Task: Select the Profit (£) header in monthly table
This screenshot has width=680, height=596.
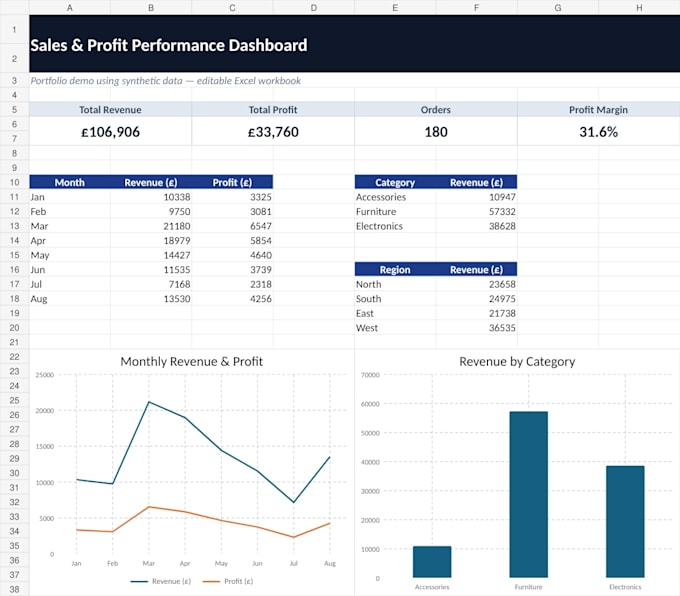Action: pyautogui.click(x=232, y=182)
